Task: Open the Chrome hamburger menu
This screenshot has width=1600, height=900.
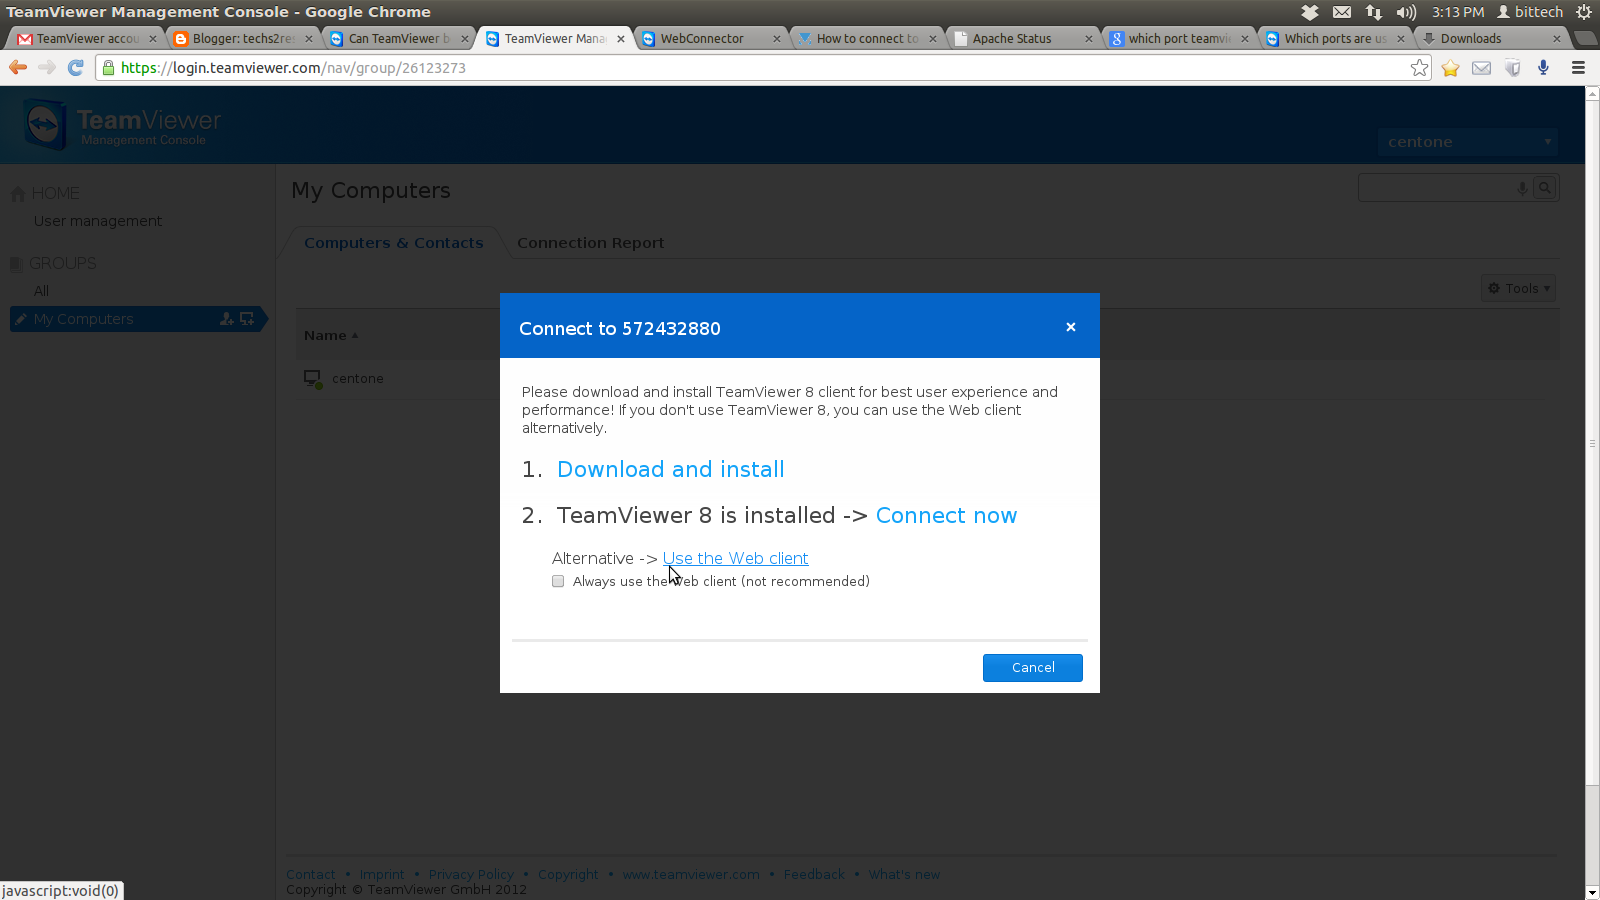Action: point(1578,68)
